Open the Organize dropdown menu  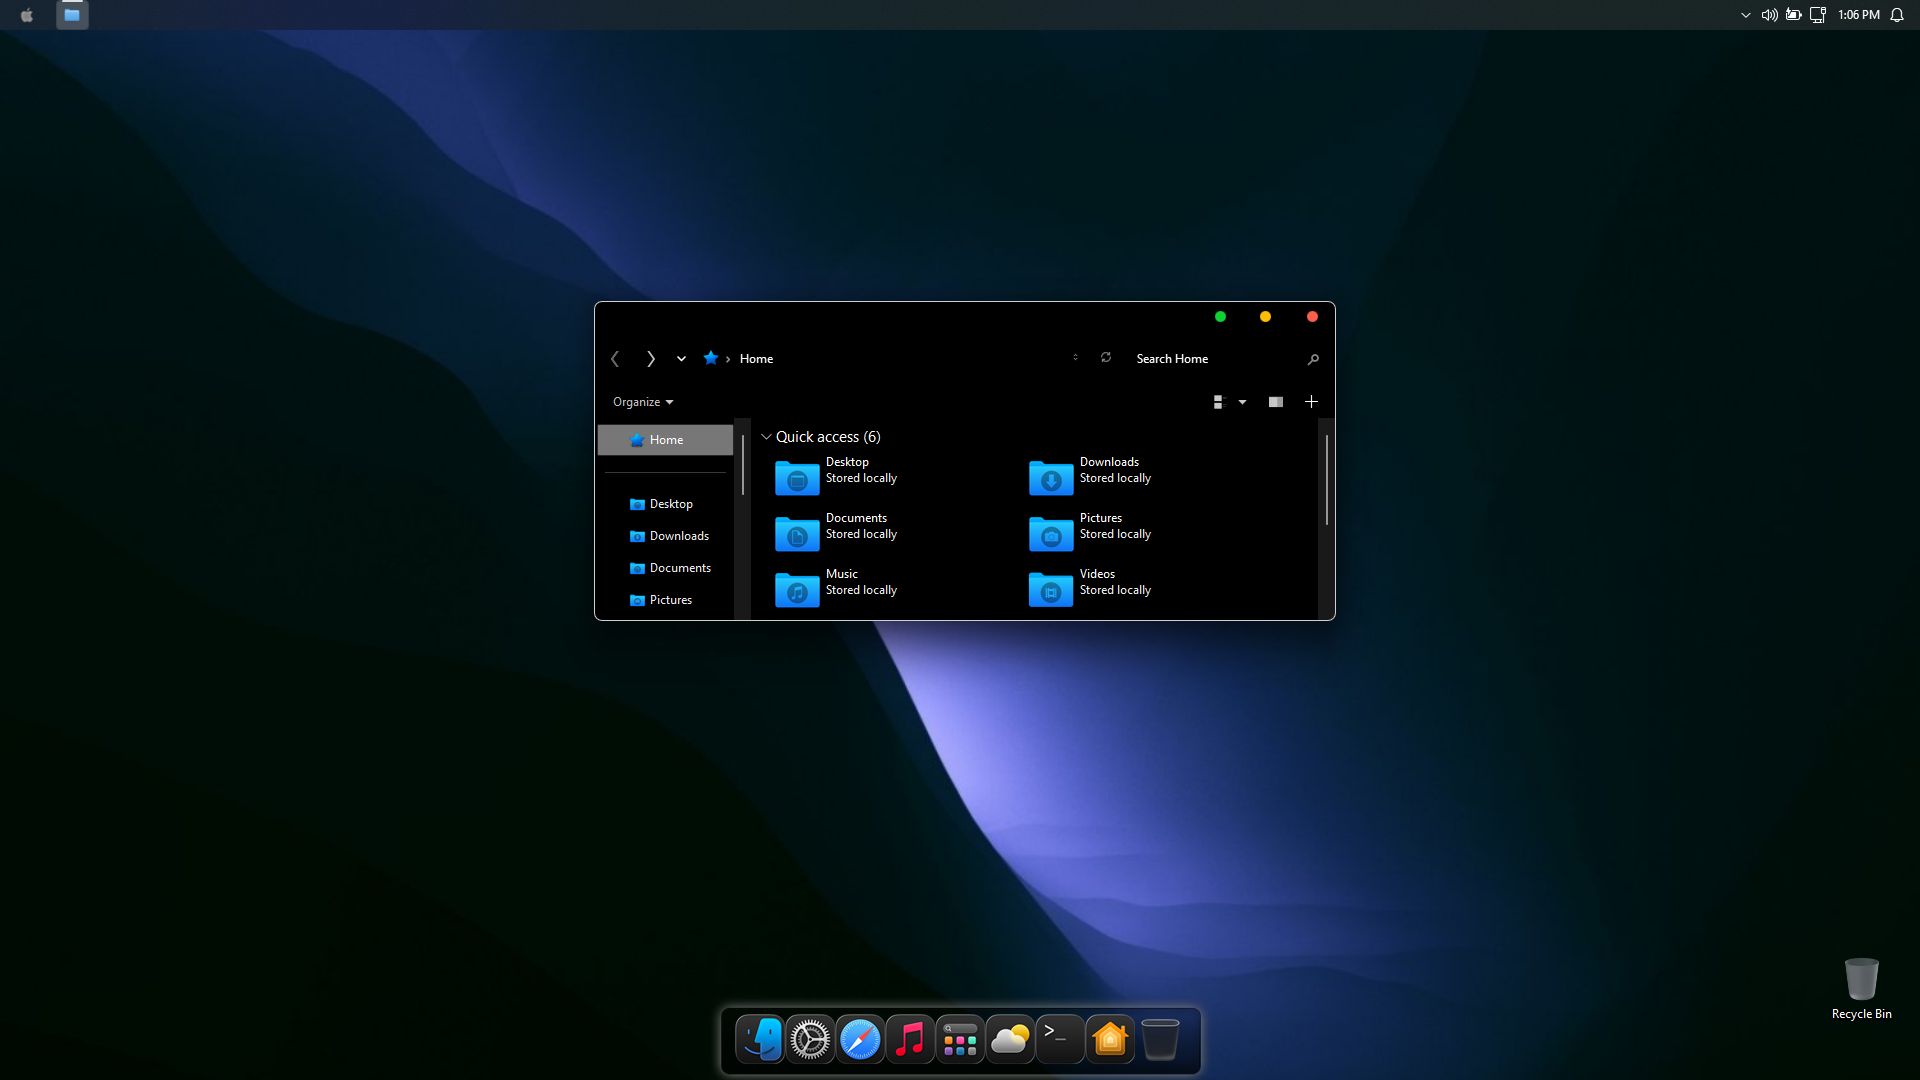click(642, 402)
